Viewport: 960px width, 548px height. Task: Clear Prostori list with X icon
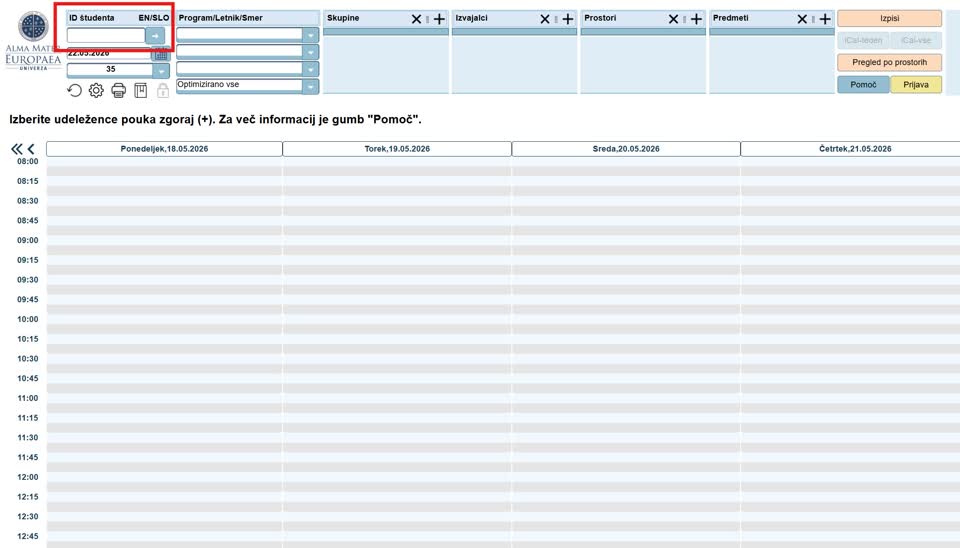pos(673,19)
